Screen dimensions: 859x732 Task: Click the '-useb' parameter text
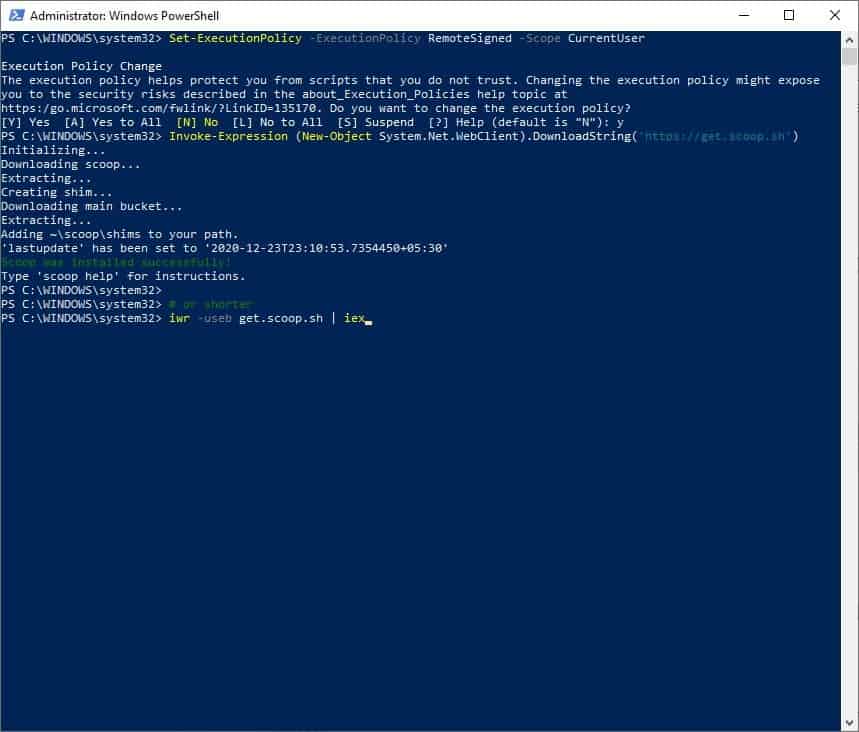point(215,318)
